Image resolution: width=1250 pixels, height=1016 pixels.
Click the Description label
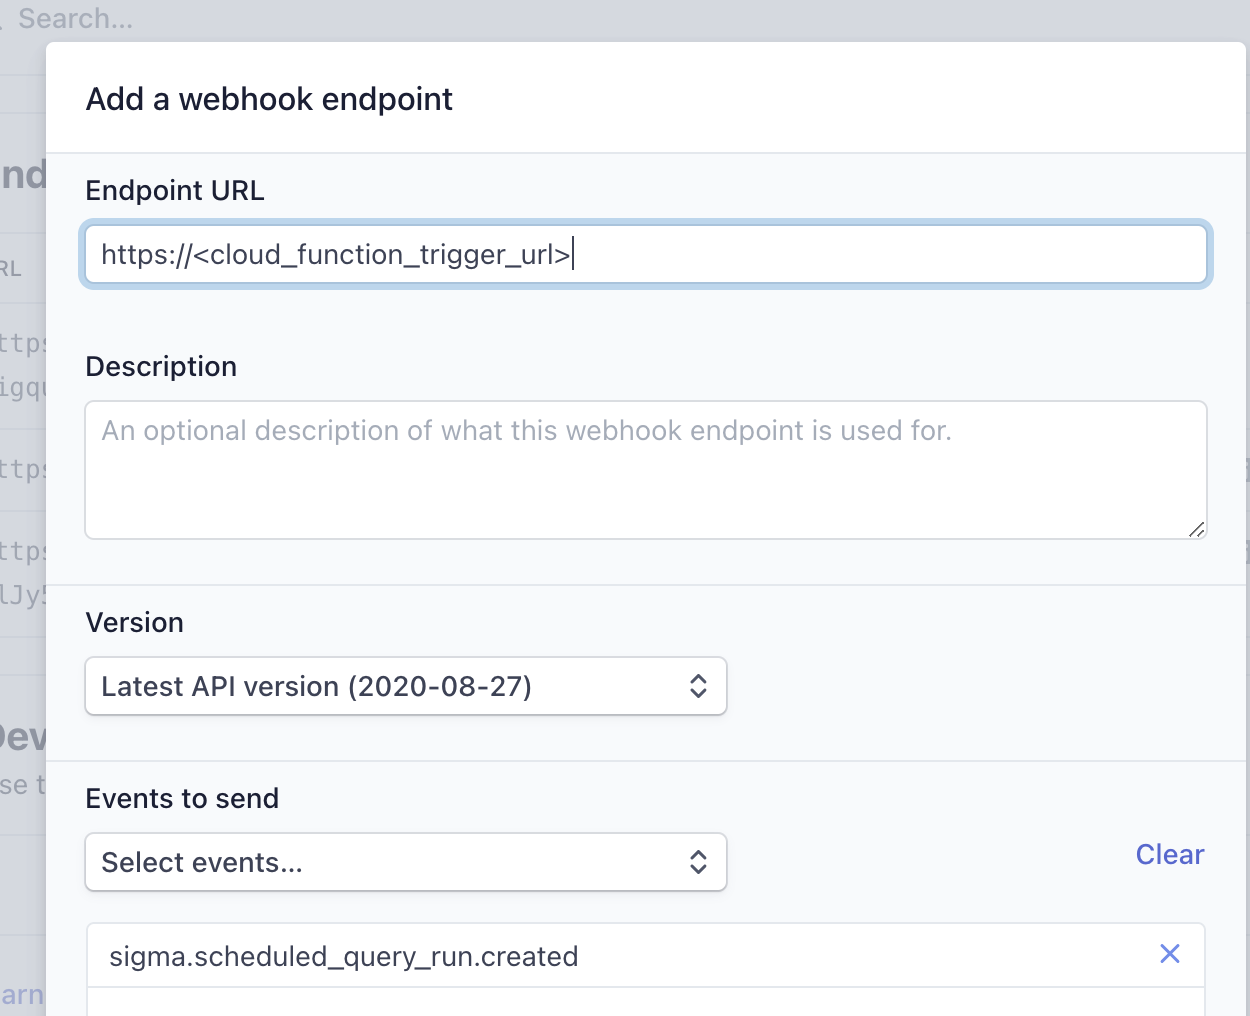(x=161, y=367)
